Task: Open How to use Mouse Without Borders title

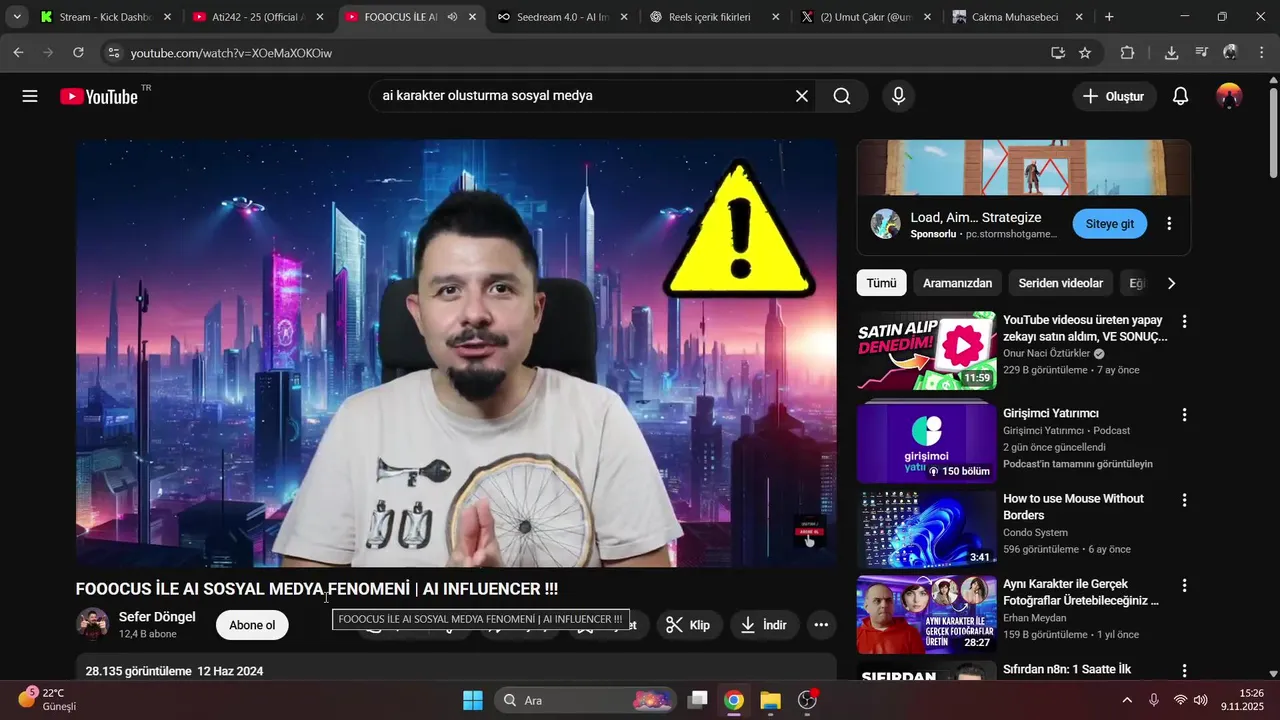Action: click(1073, 507)
